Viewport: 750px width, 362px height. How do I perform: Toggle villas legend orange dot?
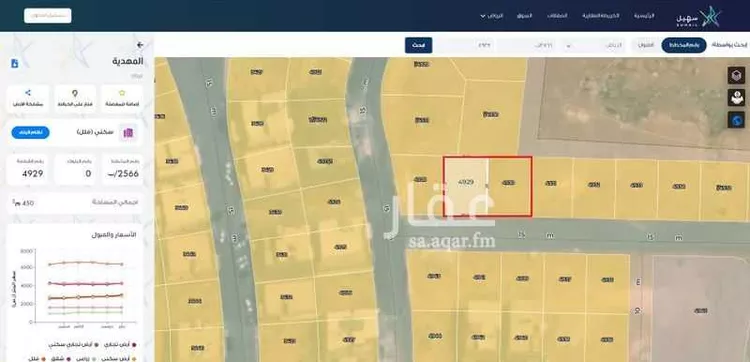[43, 358]
